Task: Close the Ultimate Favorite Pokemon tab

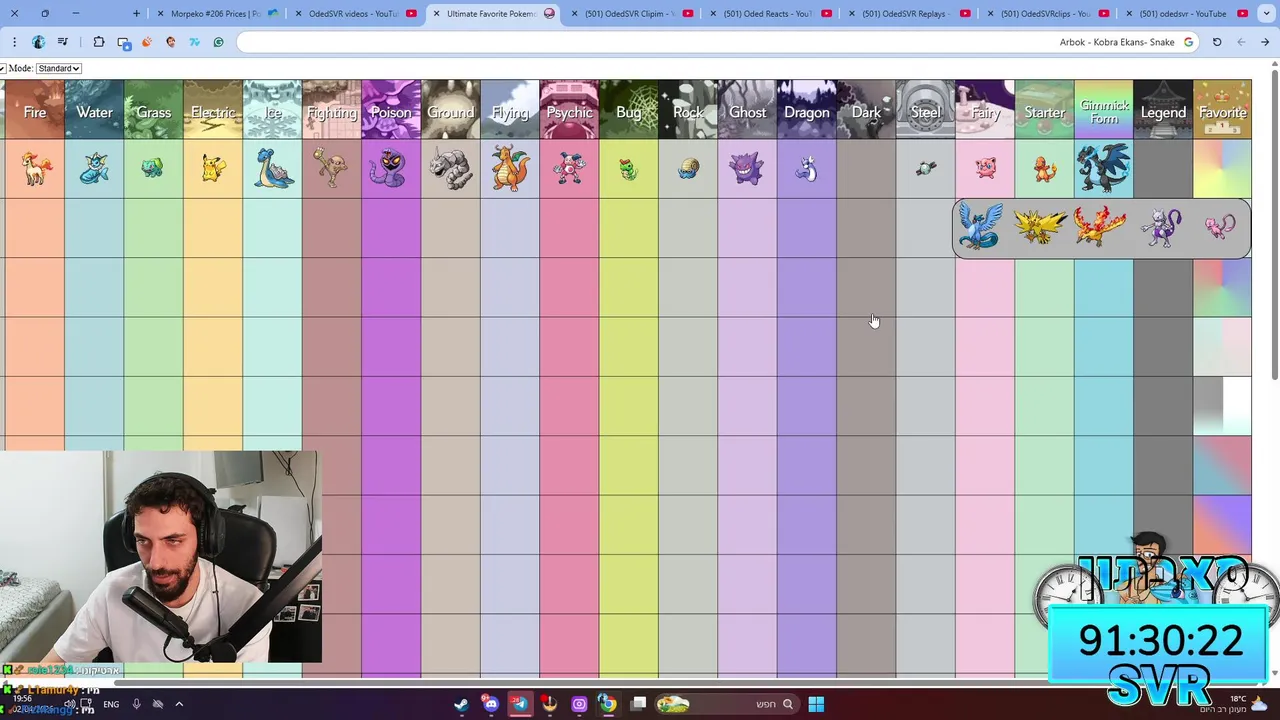Action: click(436, 14)
